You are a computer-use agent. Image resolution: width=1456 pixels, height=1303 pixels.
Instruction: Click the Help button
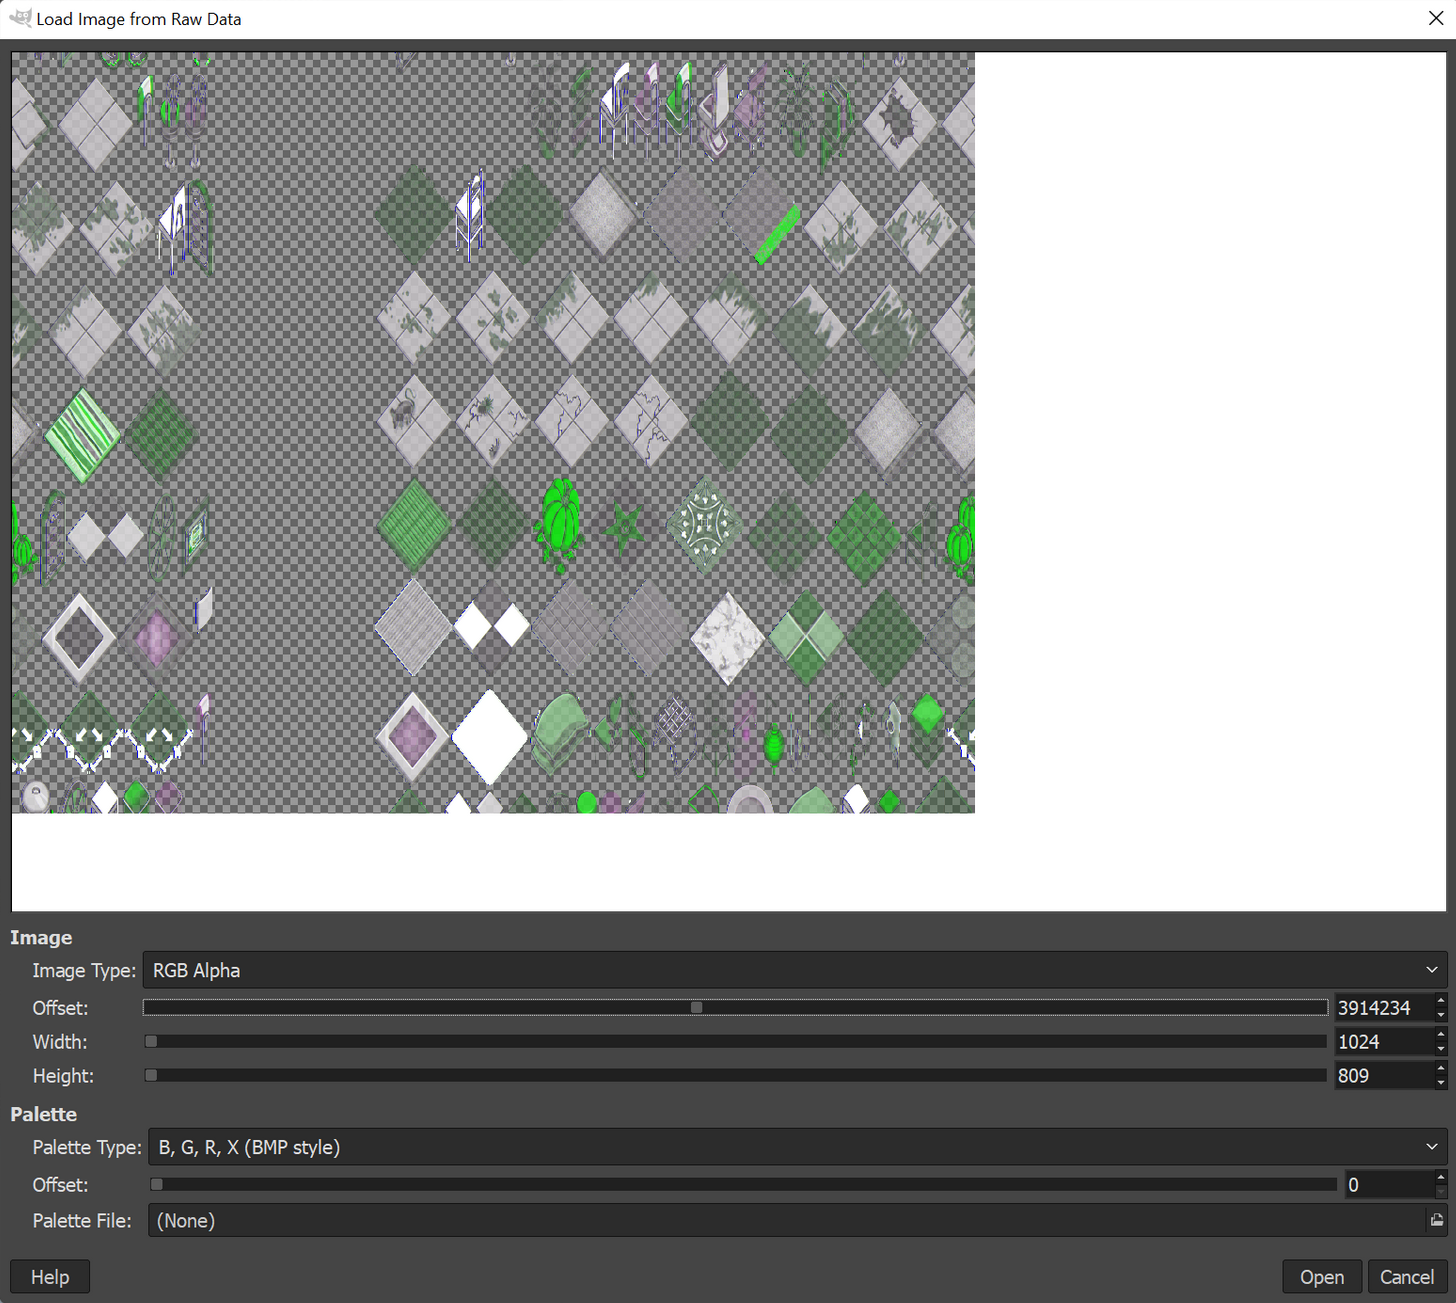point(49,1276)
